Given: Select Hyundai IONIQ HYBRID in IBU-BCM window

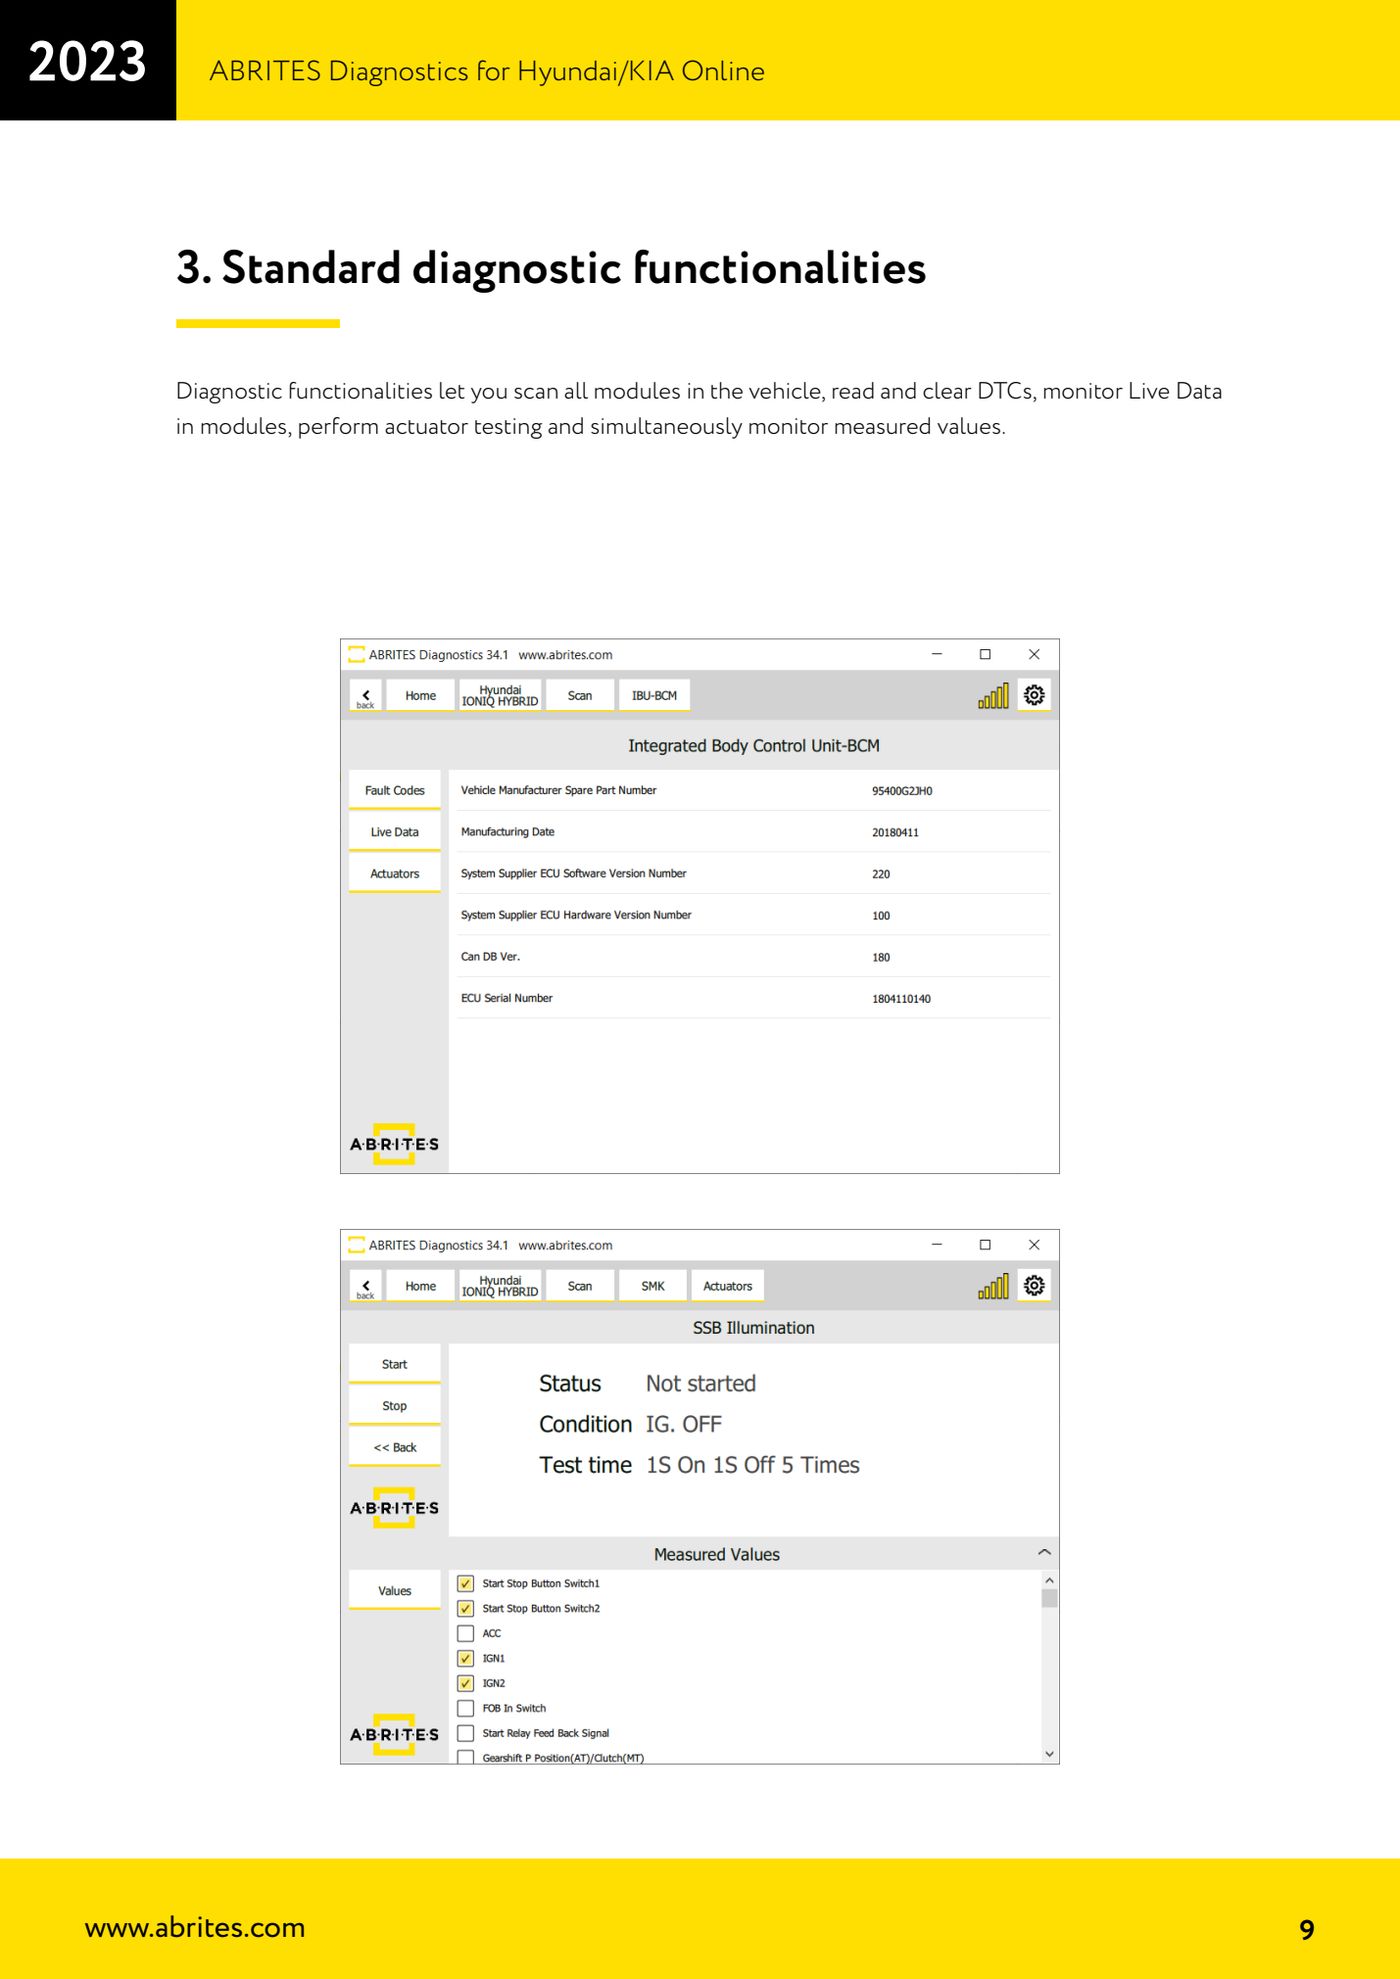Looking at the screenshot, I should (x=500, y=696).
